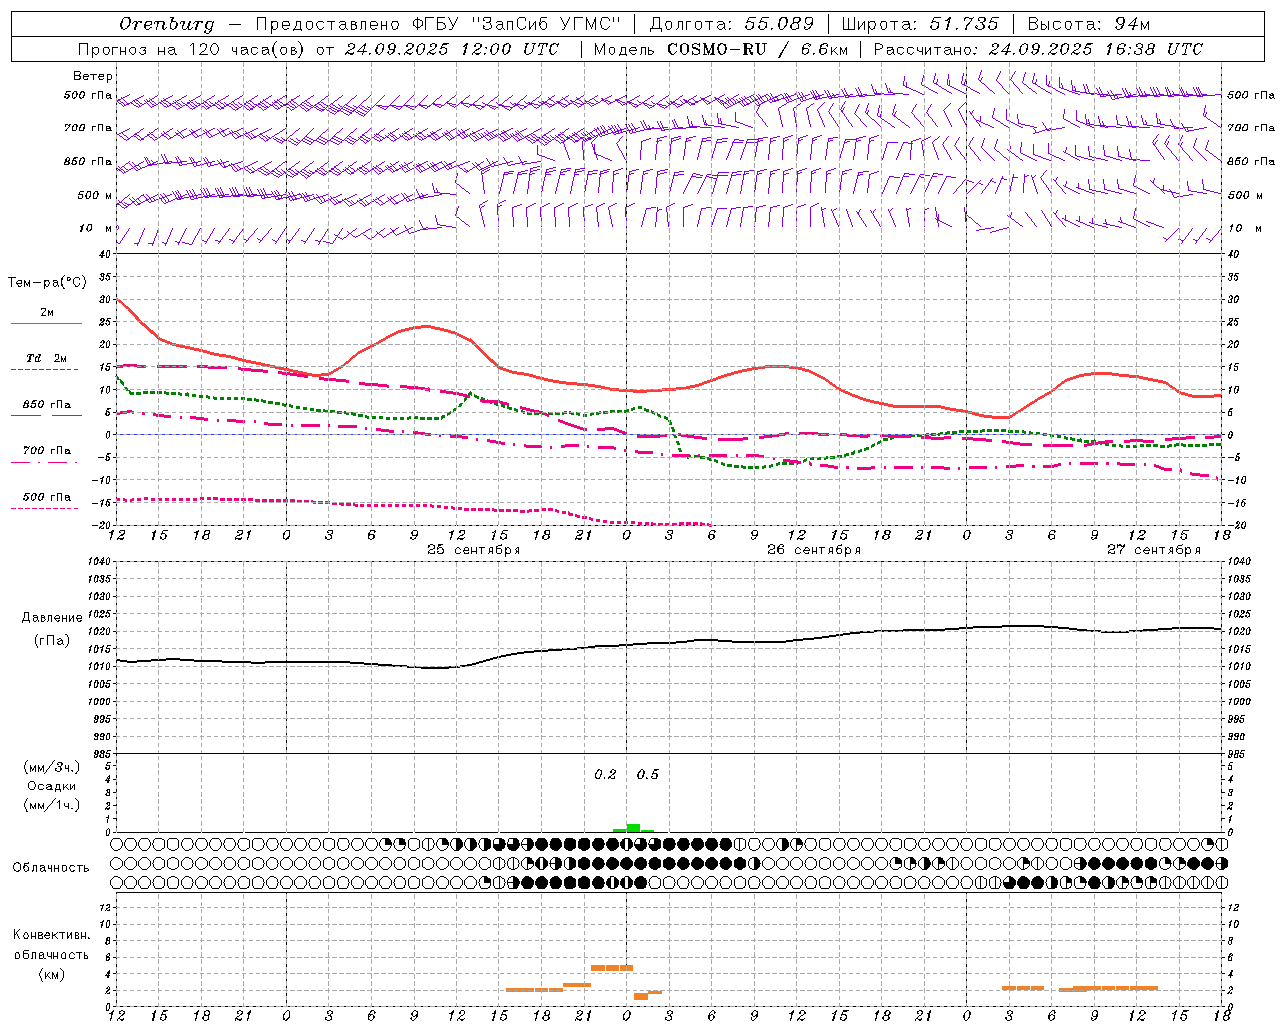1280x1024 pixels.
Task: Click the "Td 2м" dew point legend label
Action: pos(46,358)
